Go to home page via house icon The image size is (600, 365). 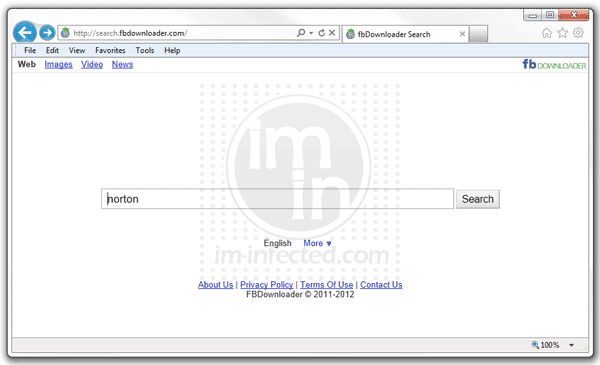547,33
